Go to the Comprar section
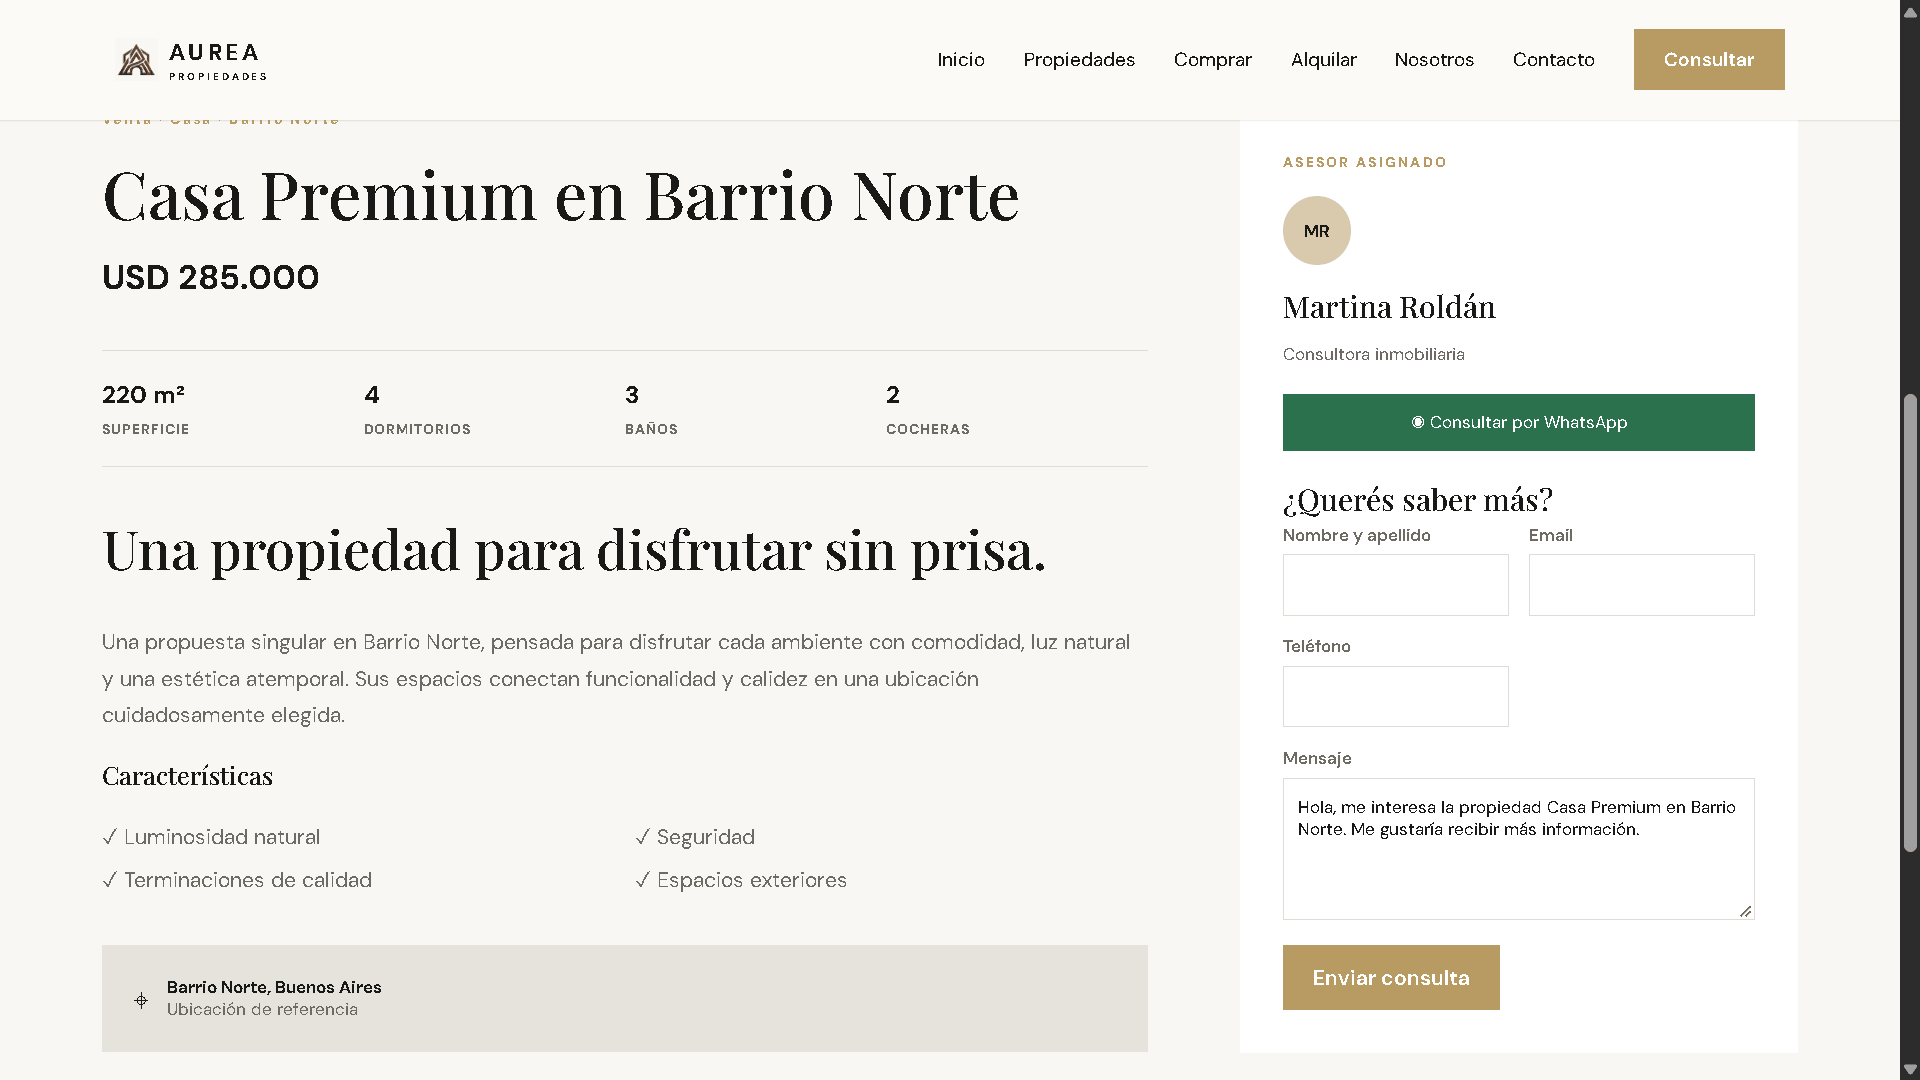The height and width of the screenshot is (1080, 1920). pos(1212,60)
